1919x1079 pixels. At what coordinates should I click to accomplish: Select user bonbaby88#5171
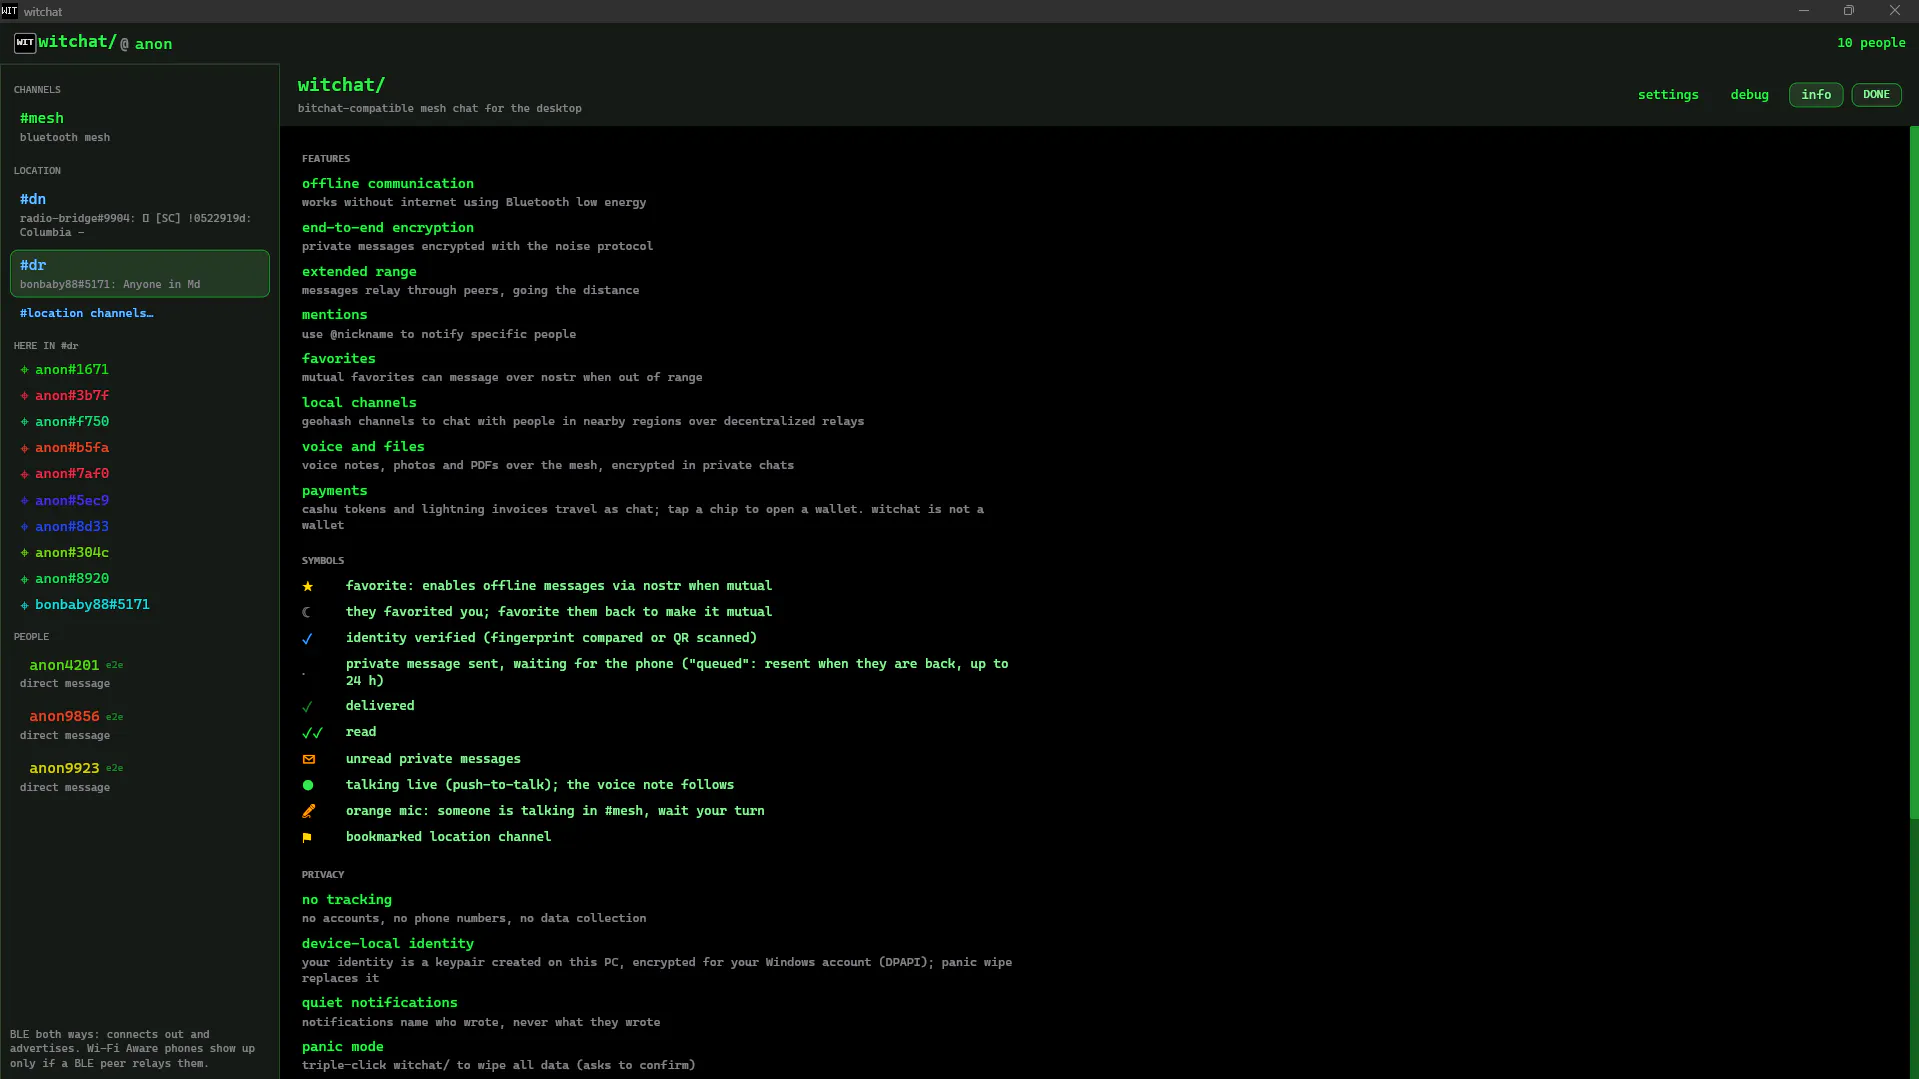click(x=92, y=605)
